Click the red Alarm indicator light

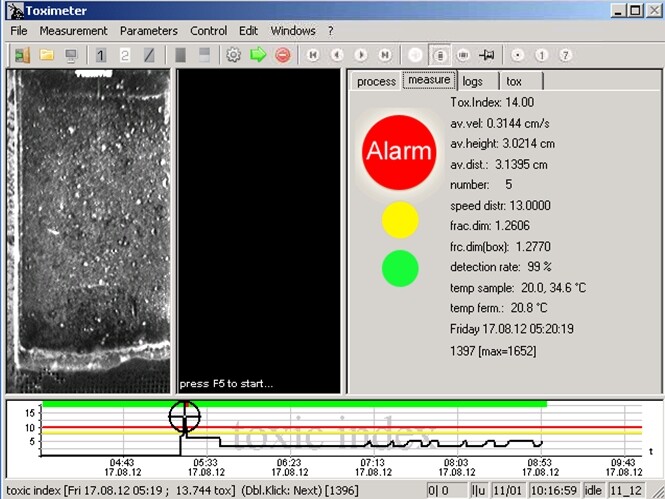coord(399,152)
